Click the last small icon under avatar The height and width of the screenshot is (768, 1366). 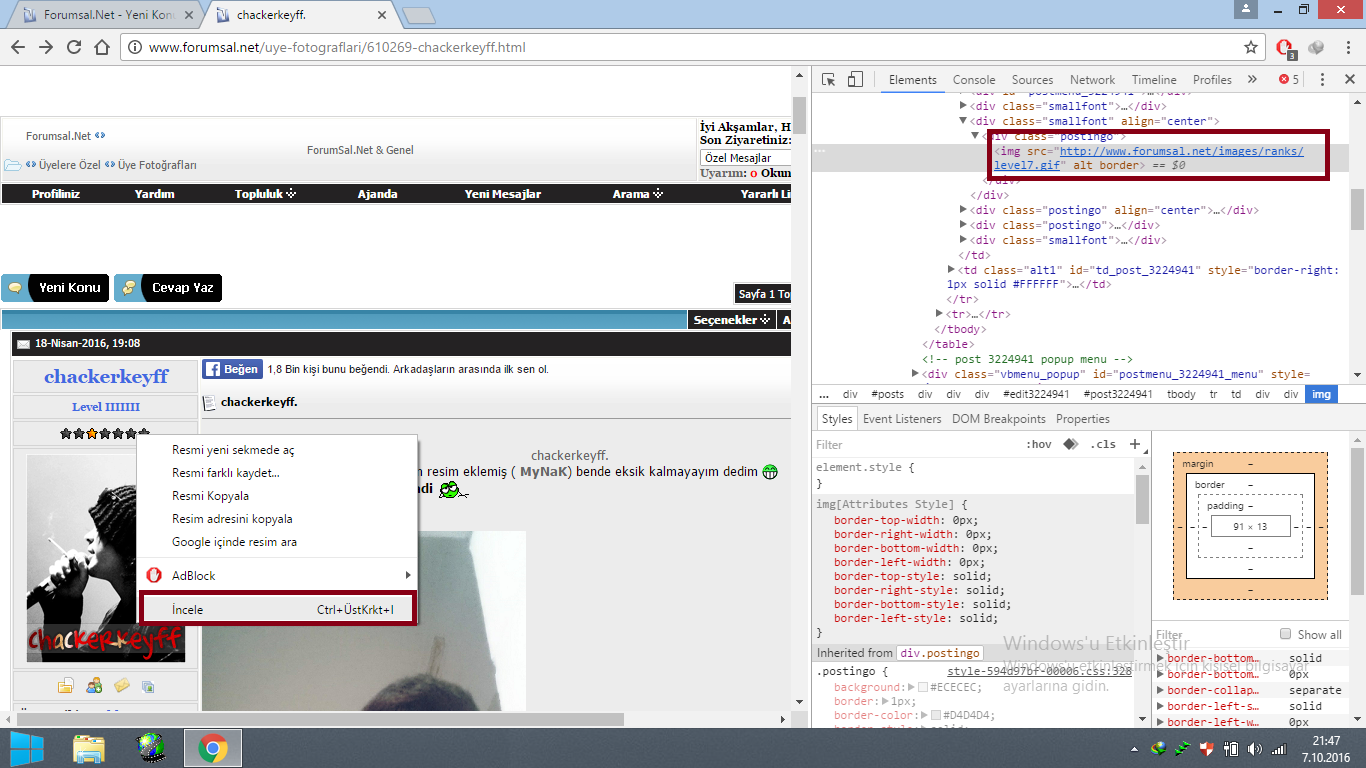click(148, 686)
